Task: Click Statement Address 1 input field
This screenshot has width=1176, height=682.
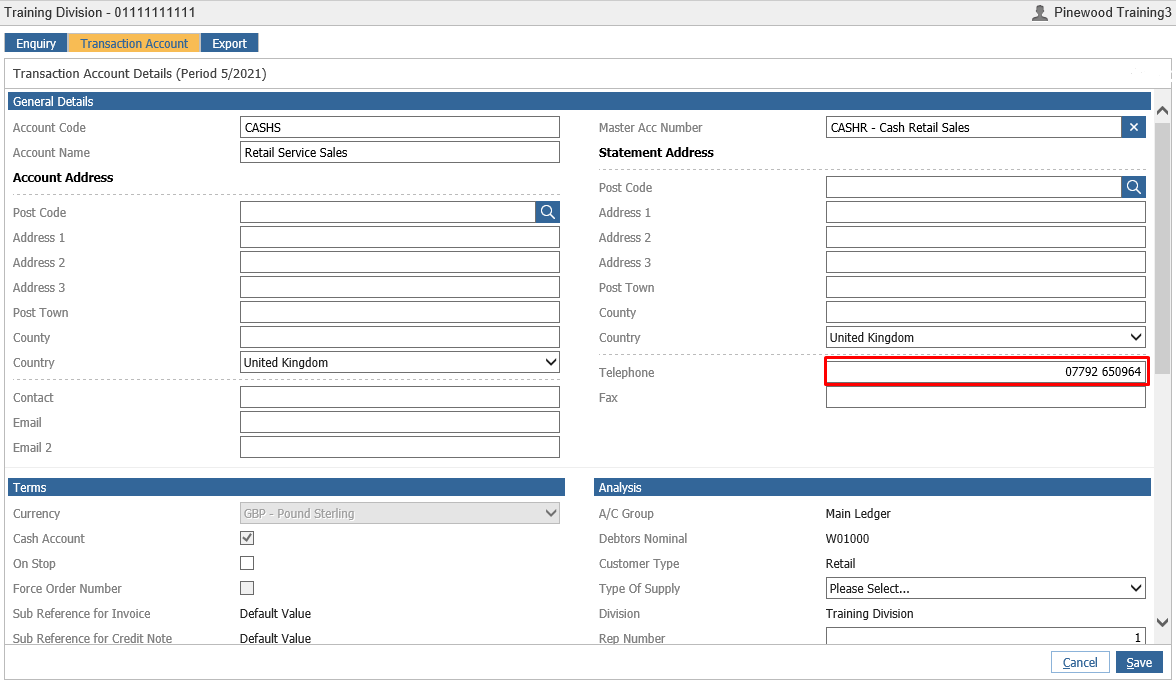Action: [986, 212]
